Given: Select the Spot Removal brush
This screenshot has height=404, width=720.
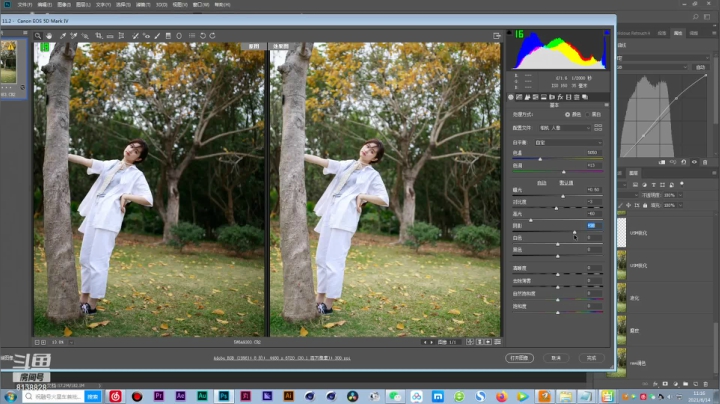Looking at the screenshot, I should [135, 36].
